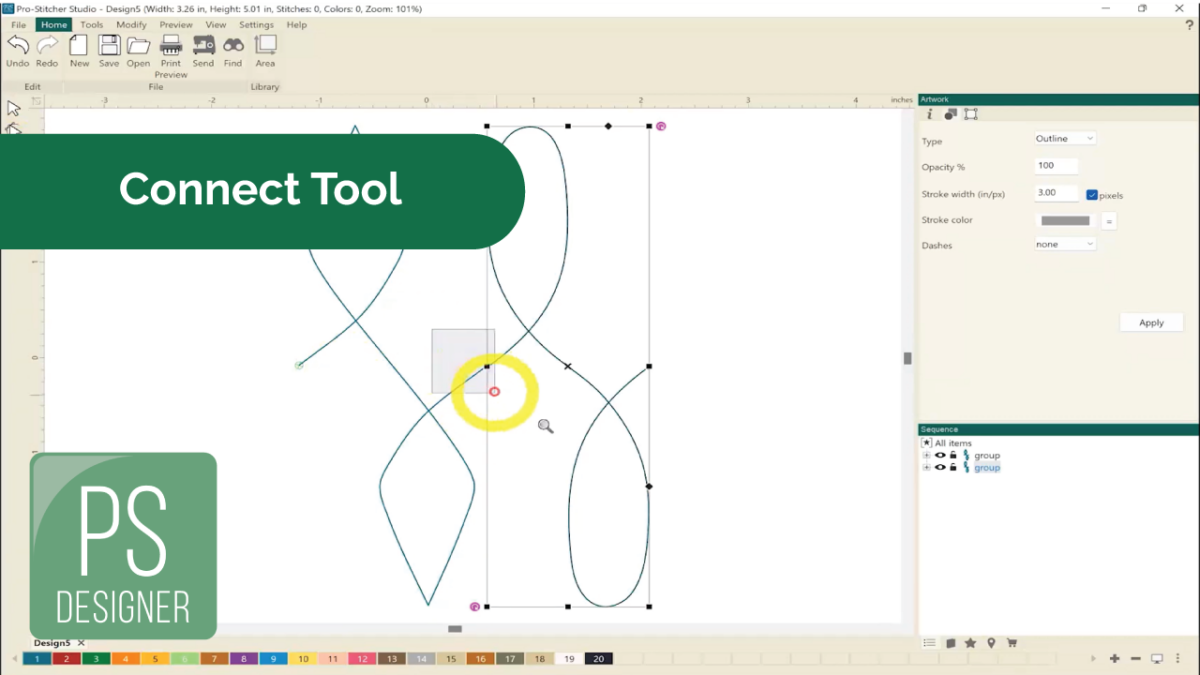Viewport: 1200px width, 675px height.
Task: Toggle the pixels checkbox for stroke width
Action: 1091,195
